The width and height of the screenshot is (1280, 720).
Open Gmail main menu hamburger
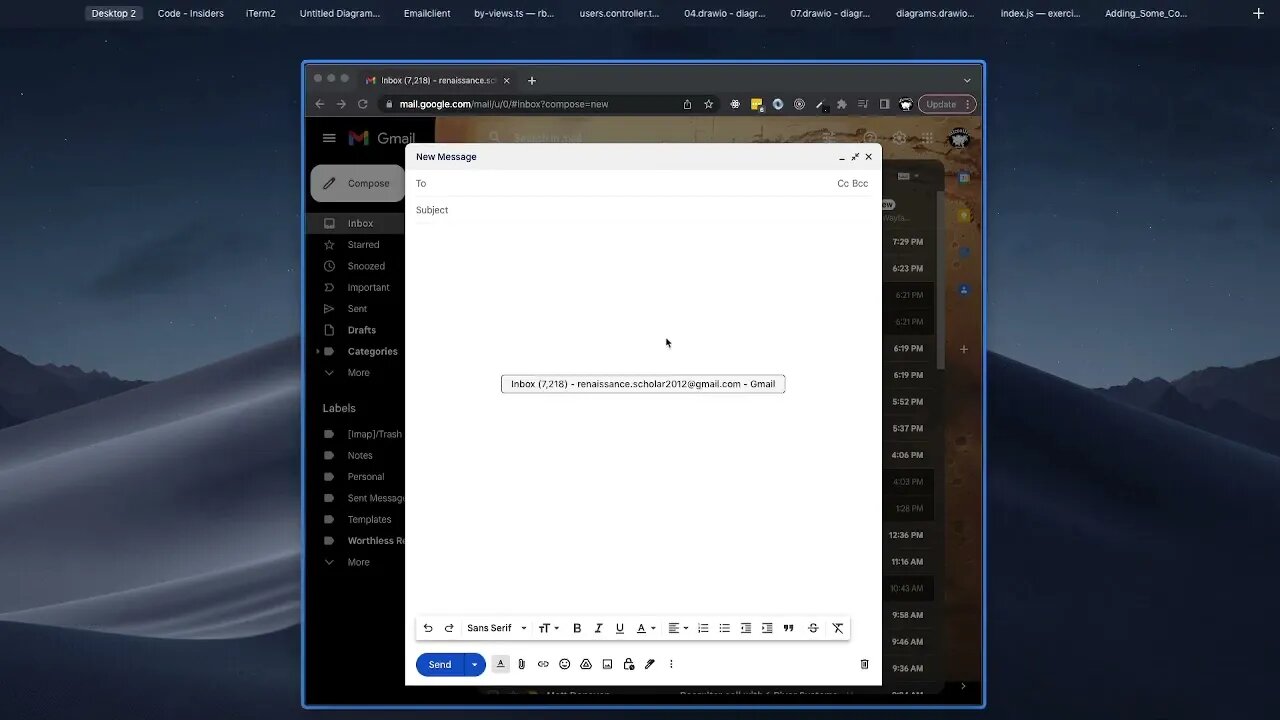329,138
